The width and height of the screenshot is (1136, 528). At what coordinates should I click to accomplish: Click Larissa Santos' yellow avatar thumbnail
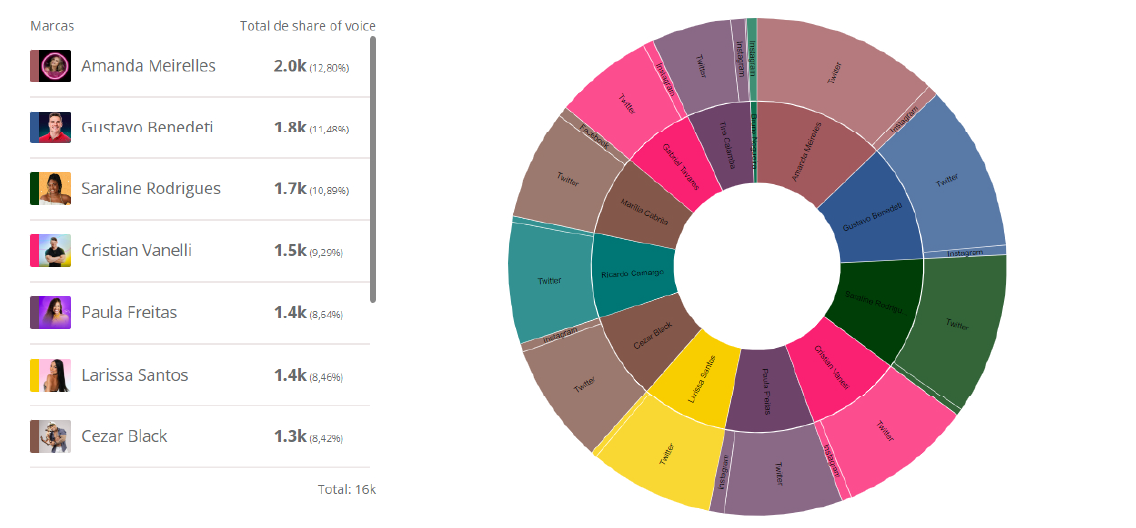click(50, 375)
